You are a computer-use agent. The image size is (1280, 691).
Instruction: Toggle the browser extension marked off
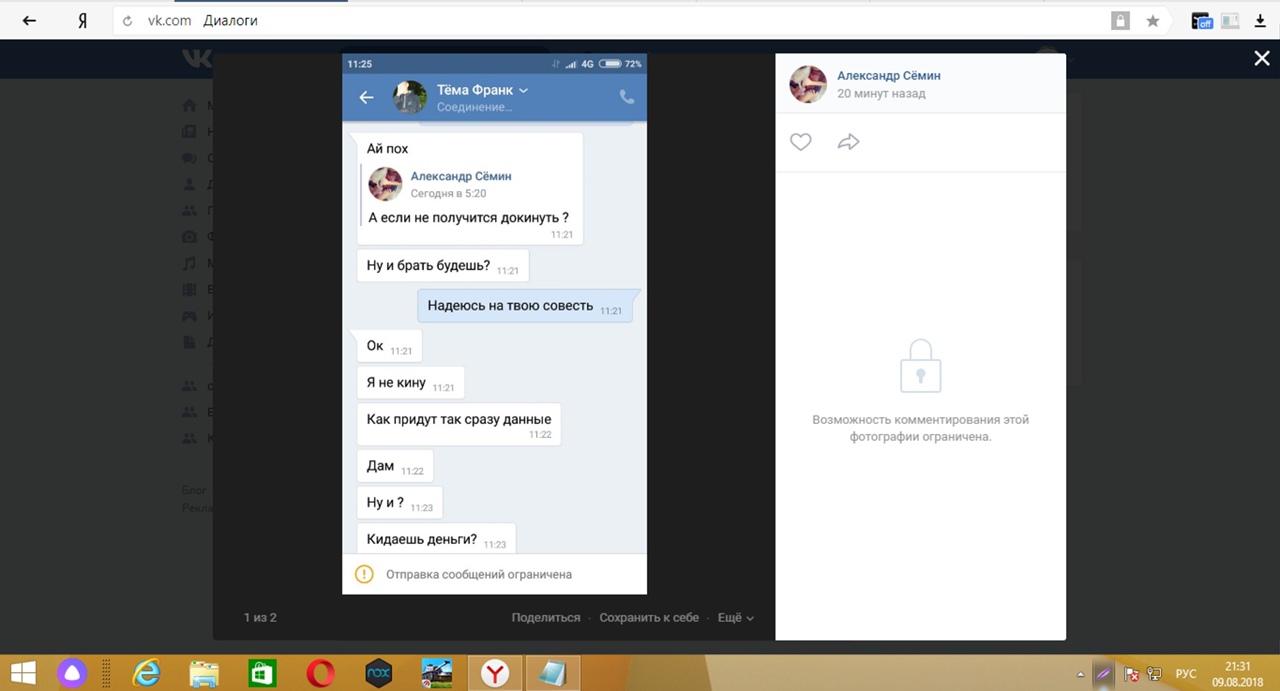[1201, 20]
